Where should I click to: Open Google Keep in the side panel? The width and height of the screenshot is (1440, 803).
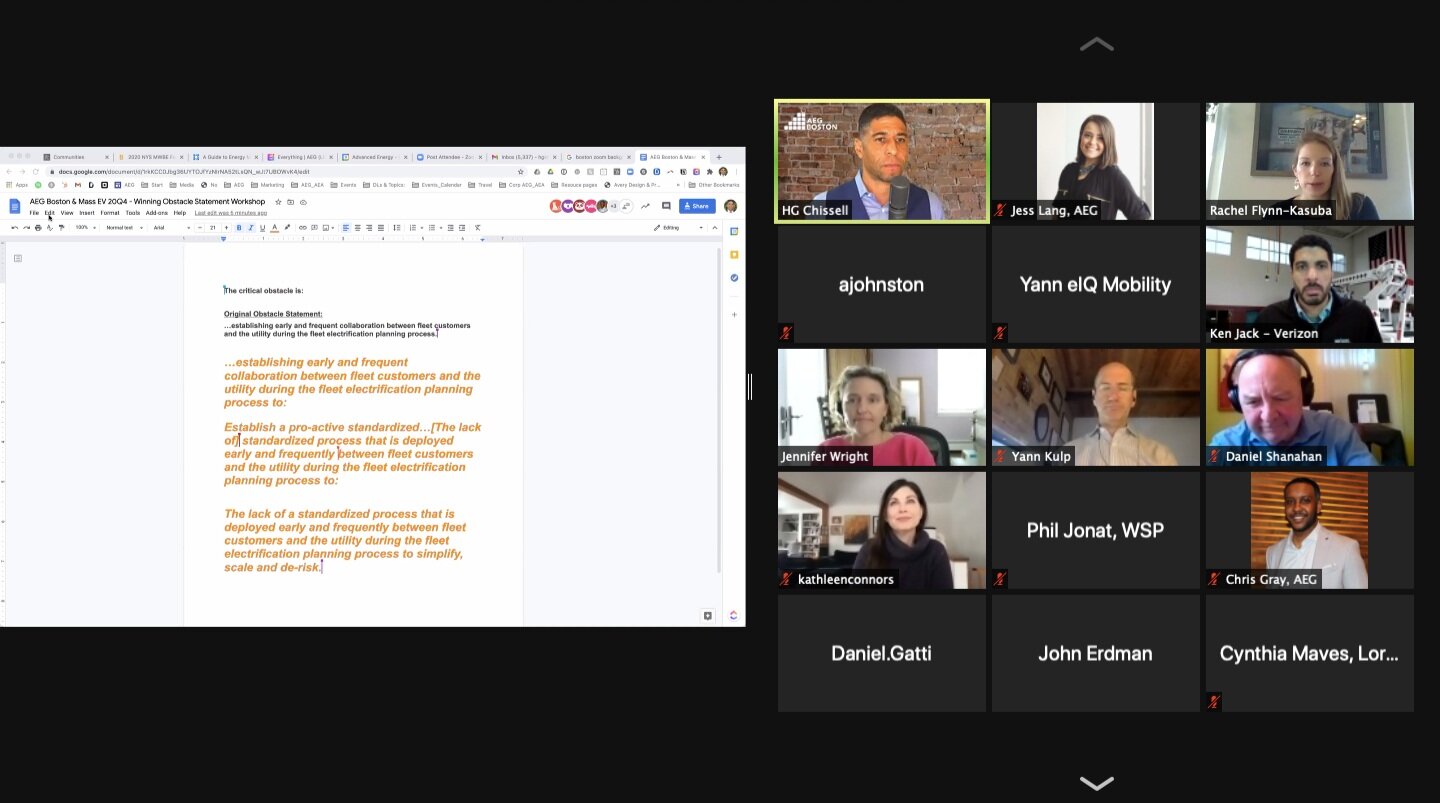(734, 255)
